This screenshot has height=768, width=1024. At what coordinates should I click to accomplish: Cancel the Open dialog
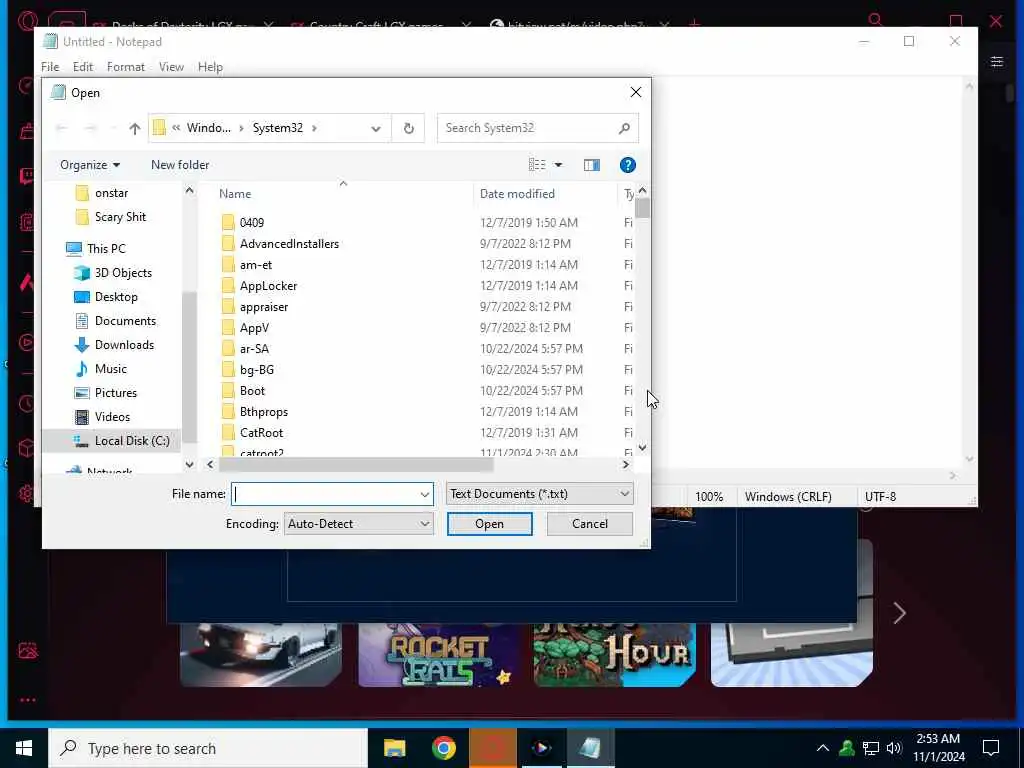[590, 524]
